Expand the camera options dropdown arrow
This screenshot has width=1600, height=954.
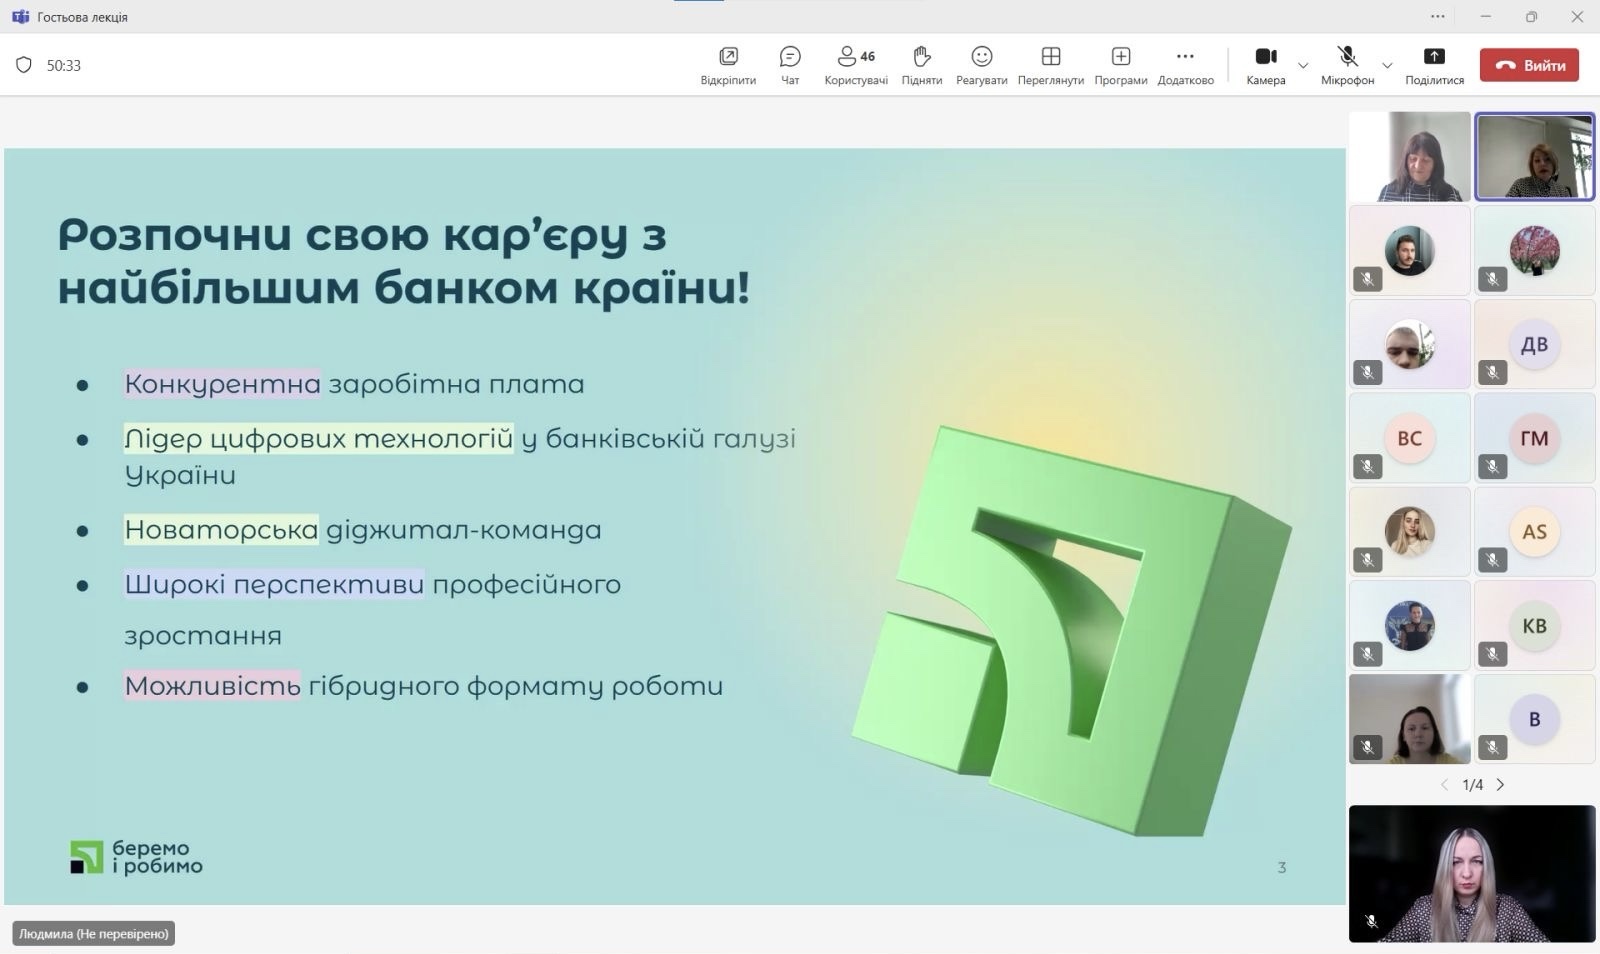click(1303, 66)
